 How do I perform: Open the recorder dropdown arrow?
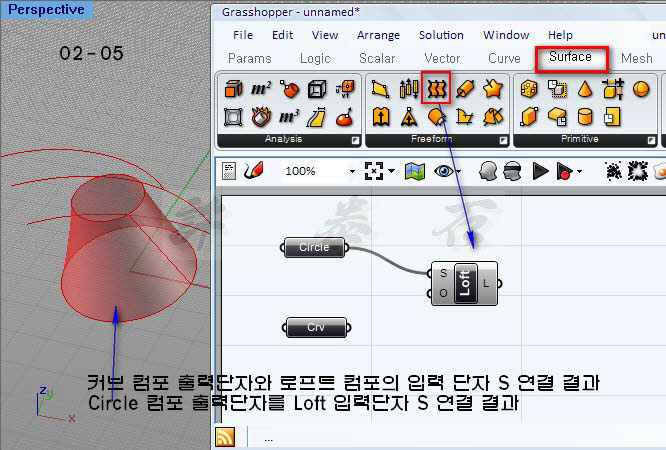(579, 172)
